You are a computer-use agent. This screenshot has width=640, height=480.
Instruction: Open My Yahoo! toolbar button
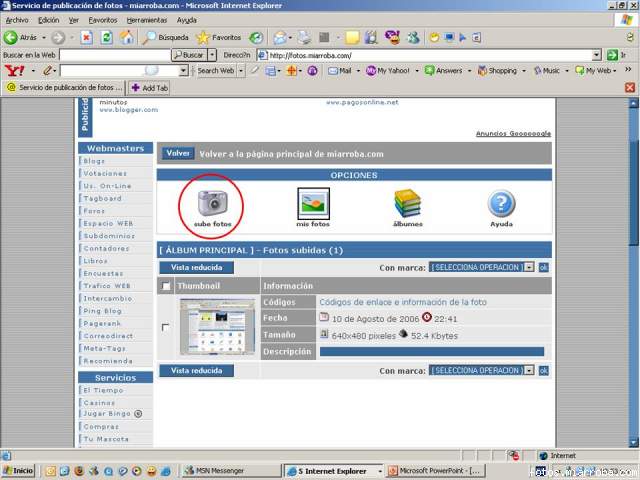point(388,71)
